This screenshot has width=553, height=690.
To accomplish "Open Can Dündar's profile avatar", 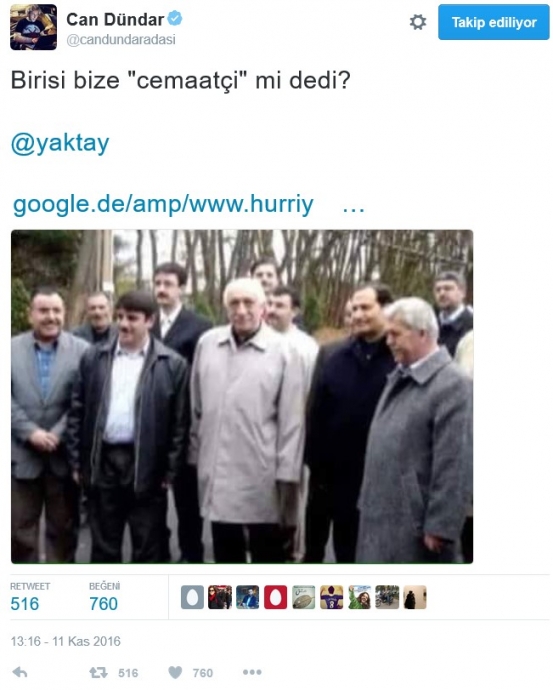I will pyautogui.click(x=33, y=27).
